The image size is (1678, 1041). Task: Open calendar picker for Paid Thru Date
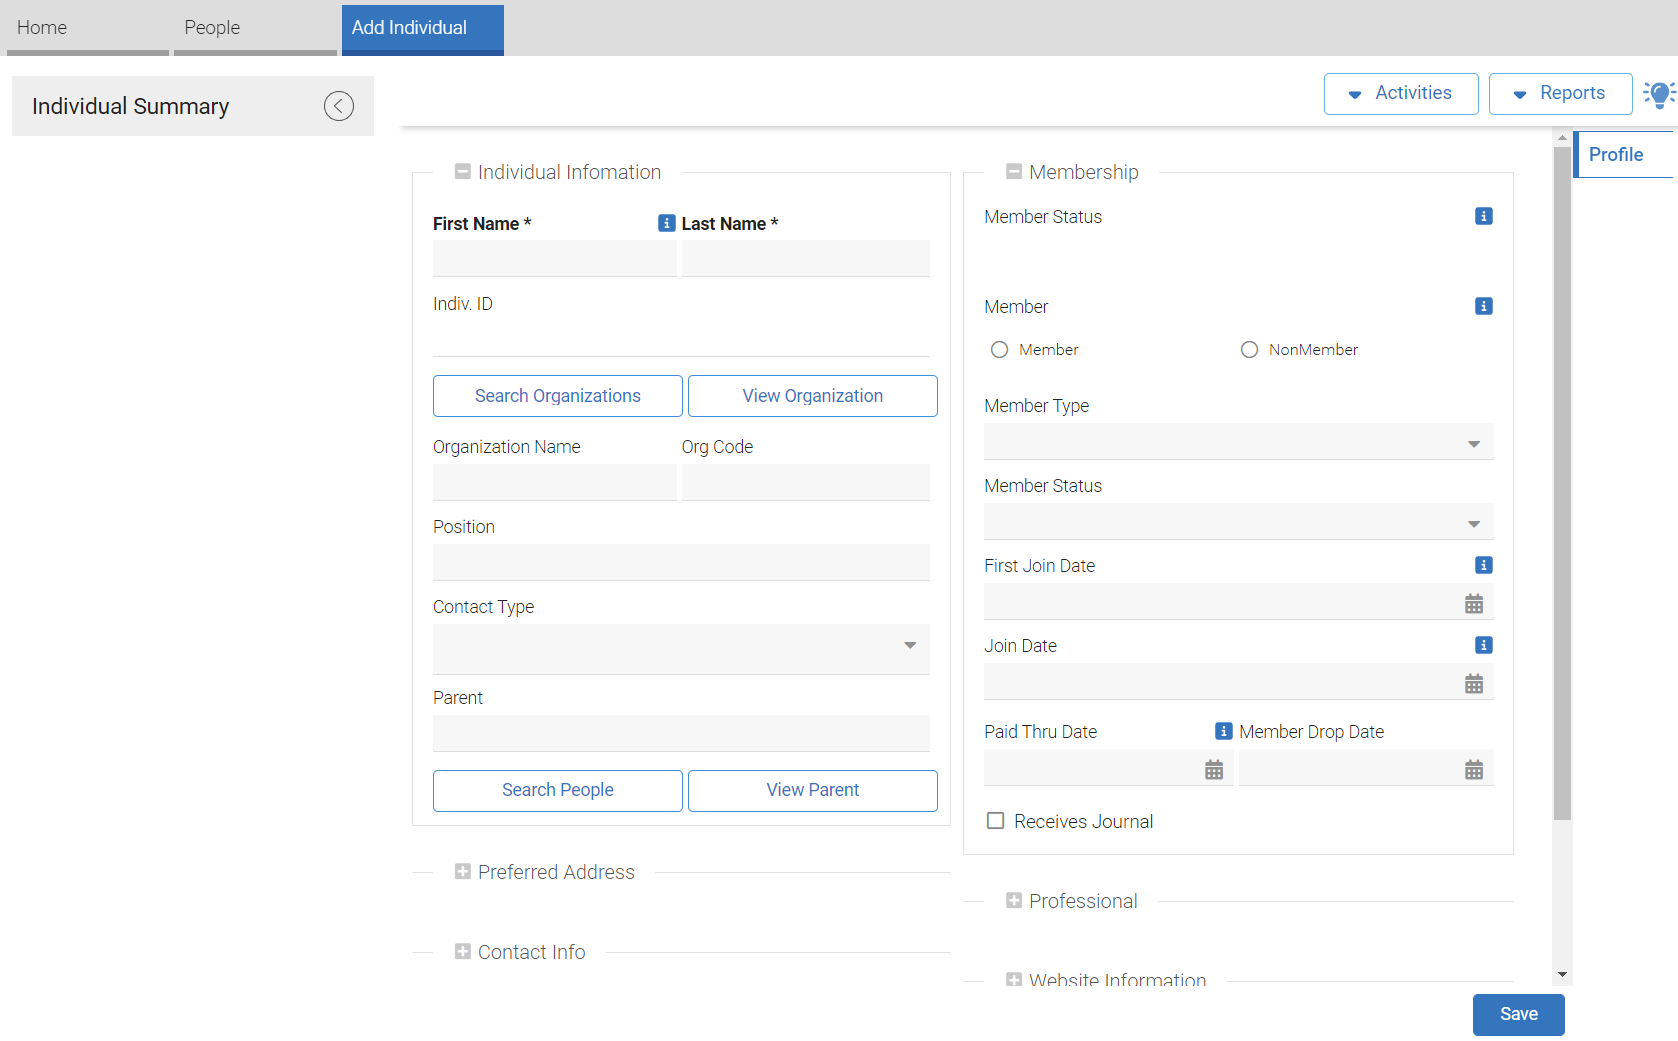coord(1214,769)
